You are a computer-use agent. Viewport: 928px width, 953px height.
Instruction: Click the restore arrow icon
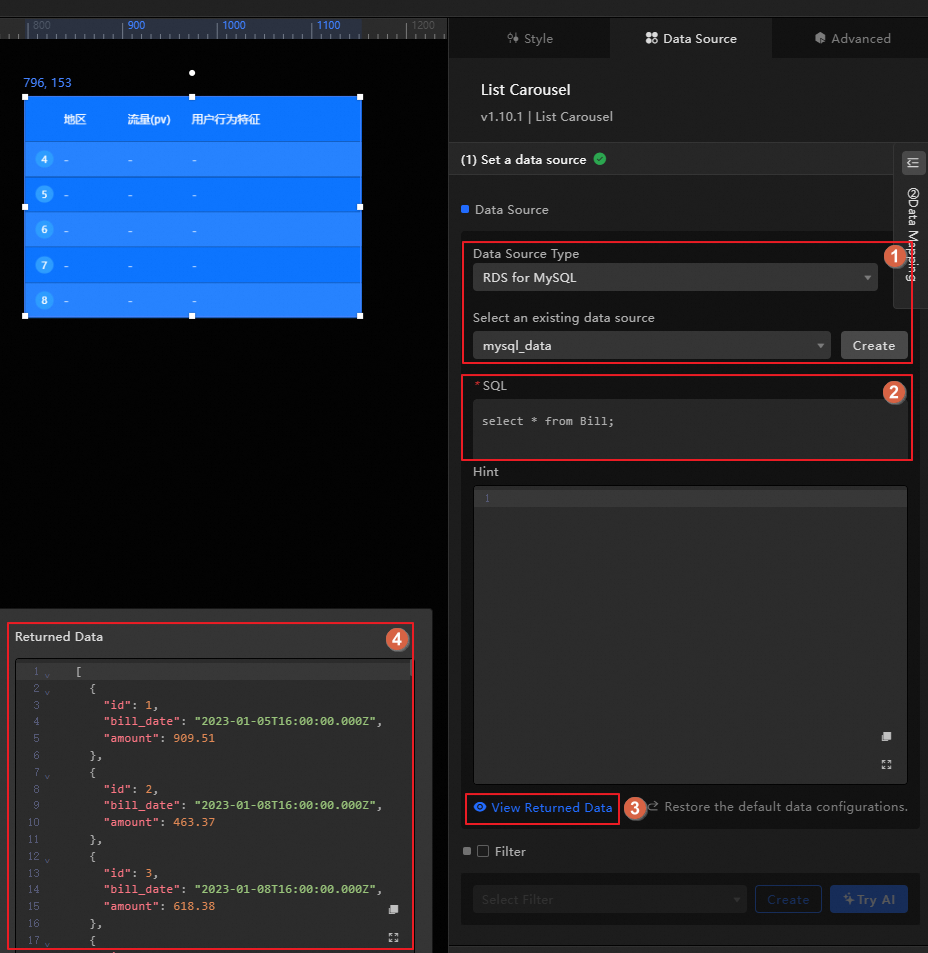pos(653,807)
